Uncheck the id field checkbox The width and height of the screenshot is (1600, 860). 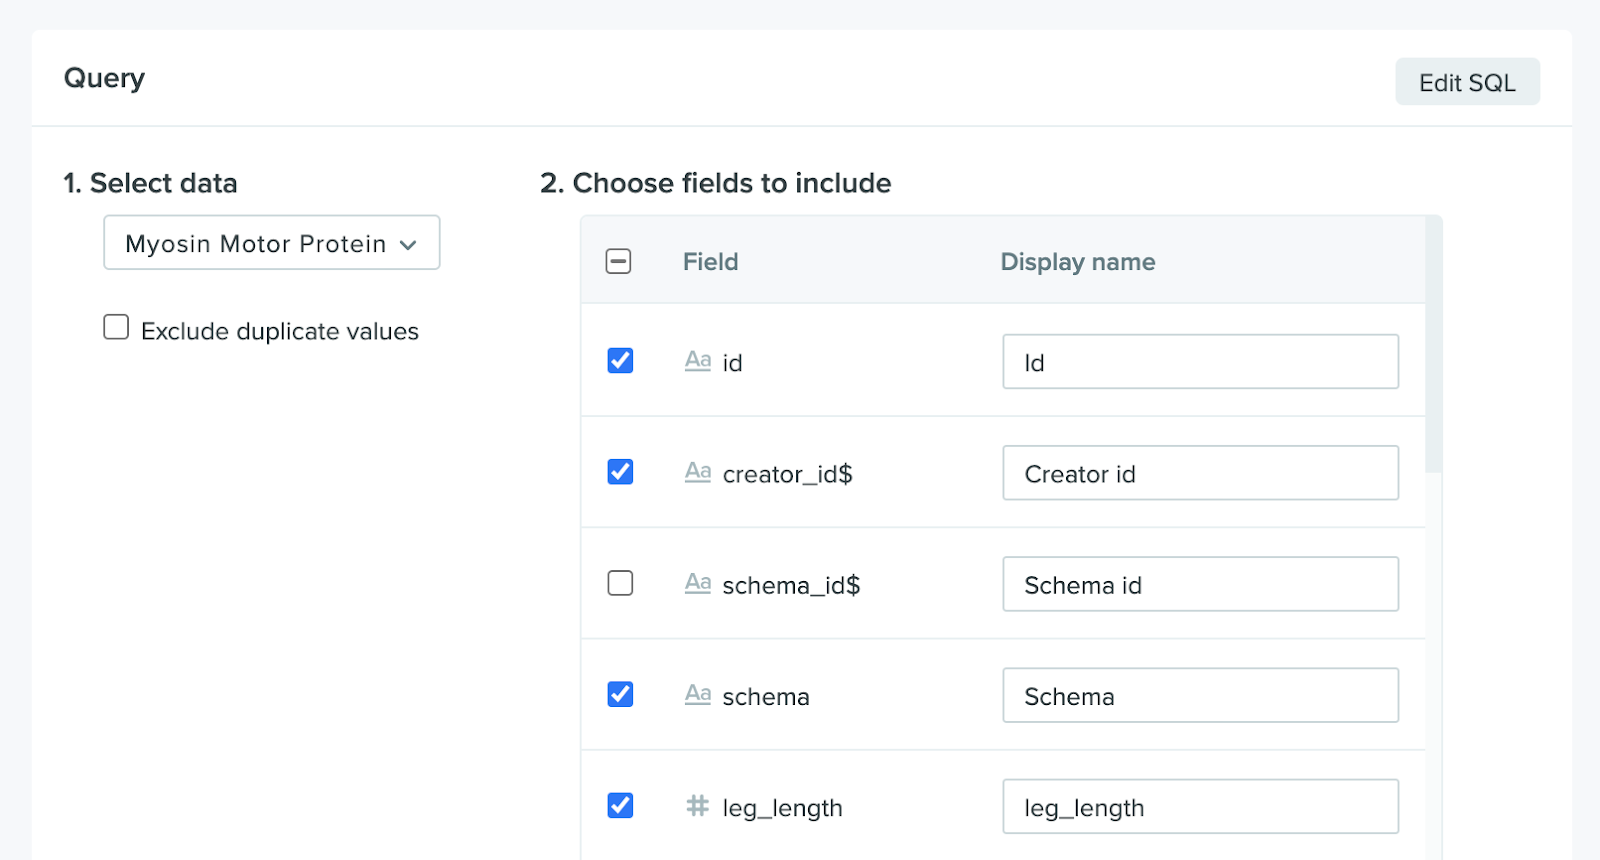[620, 361]
